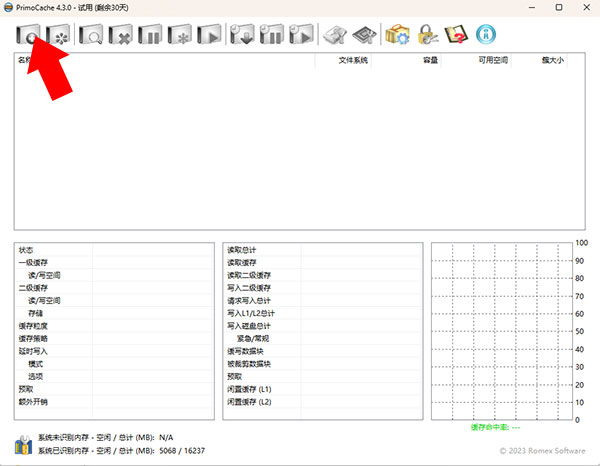The width and height of the screenshot is (600, 466).
Task: Select the 状态 row in the left panel
Action: (x=26, y=250)
